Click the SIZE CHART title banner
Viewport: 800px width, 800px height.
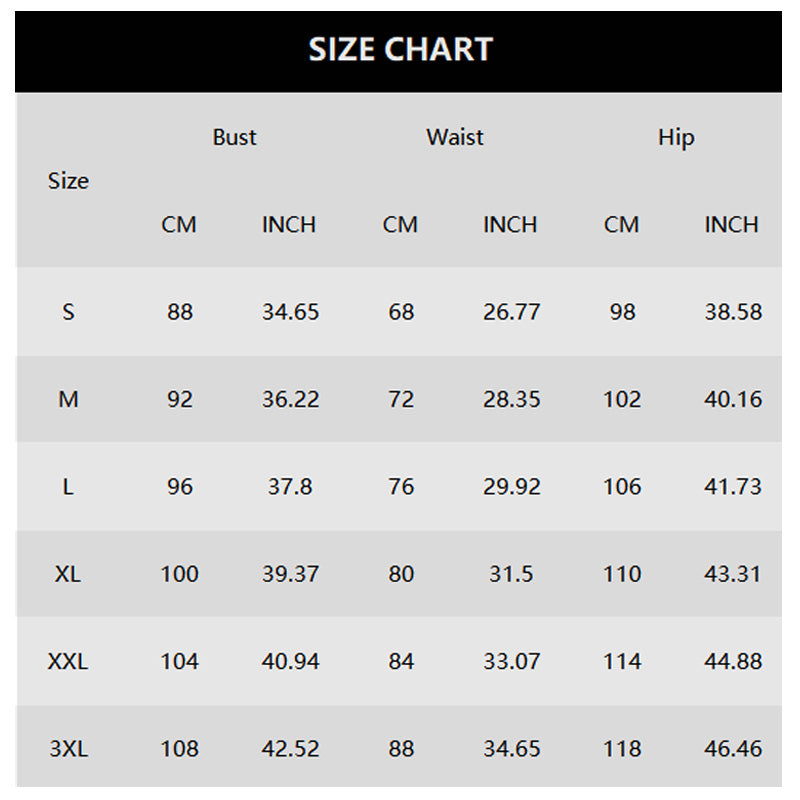click(x=399, y=50)
